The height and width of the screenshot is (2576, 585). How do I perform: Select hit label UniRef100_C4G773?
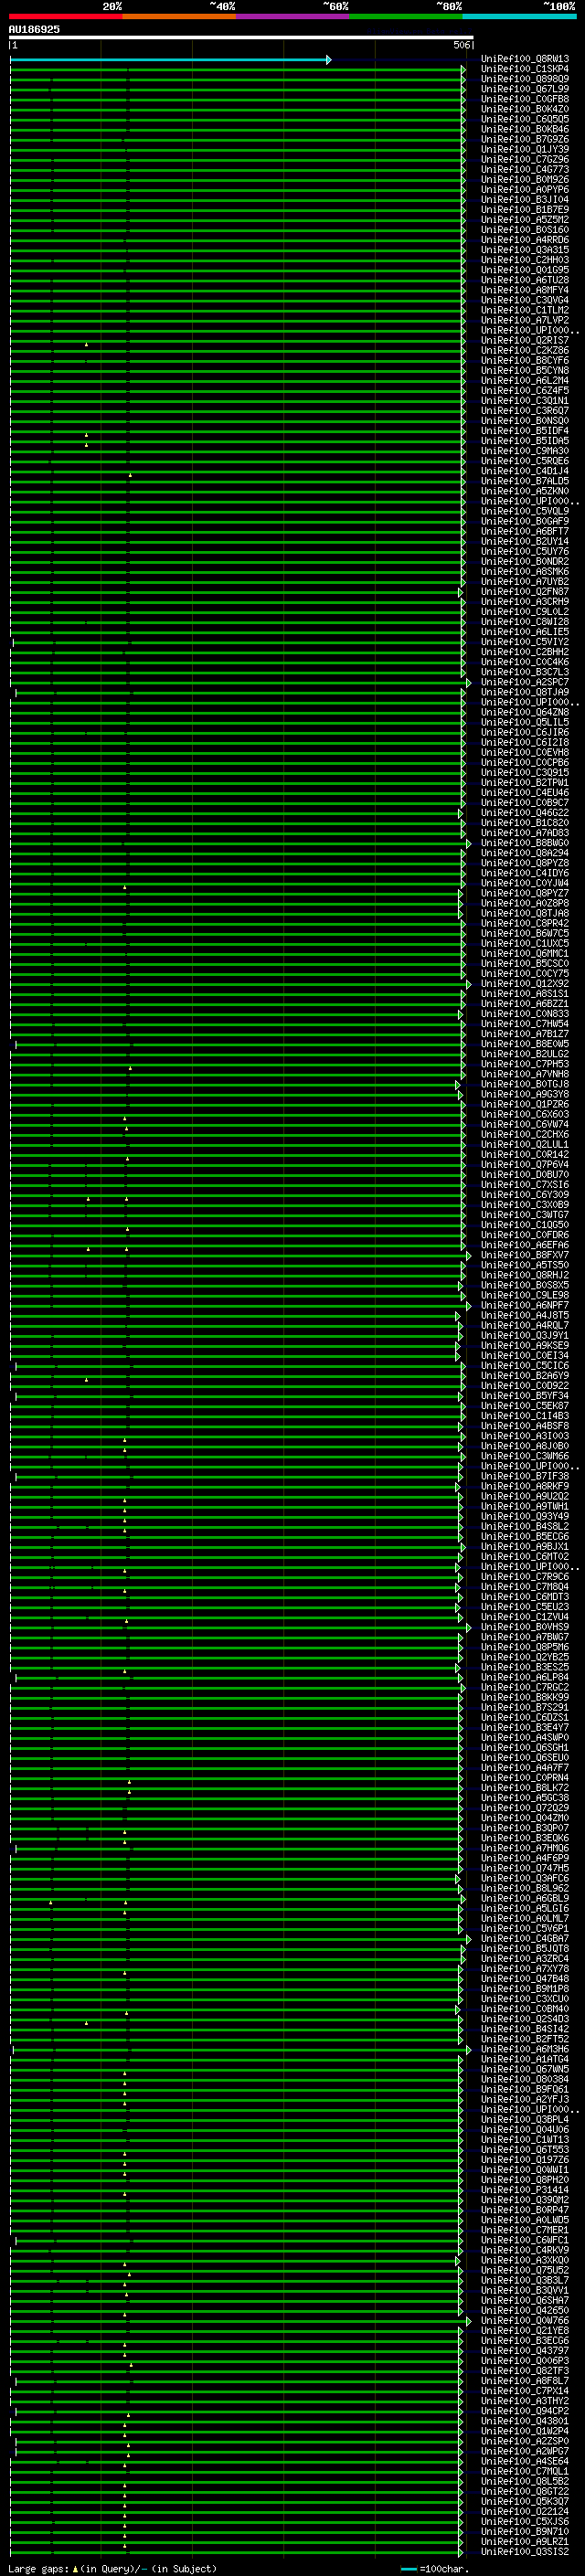point(525,169)
